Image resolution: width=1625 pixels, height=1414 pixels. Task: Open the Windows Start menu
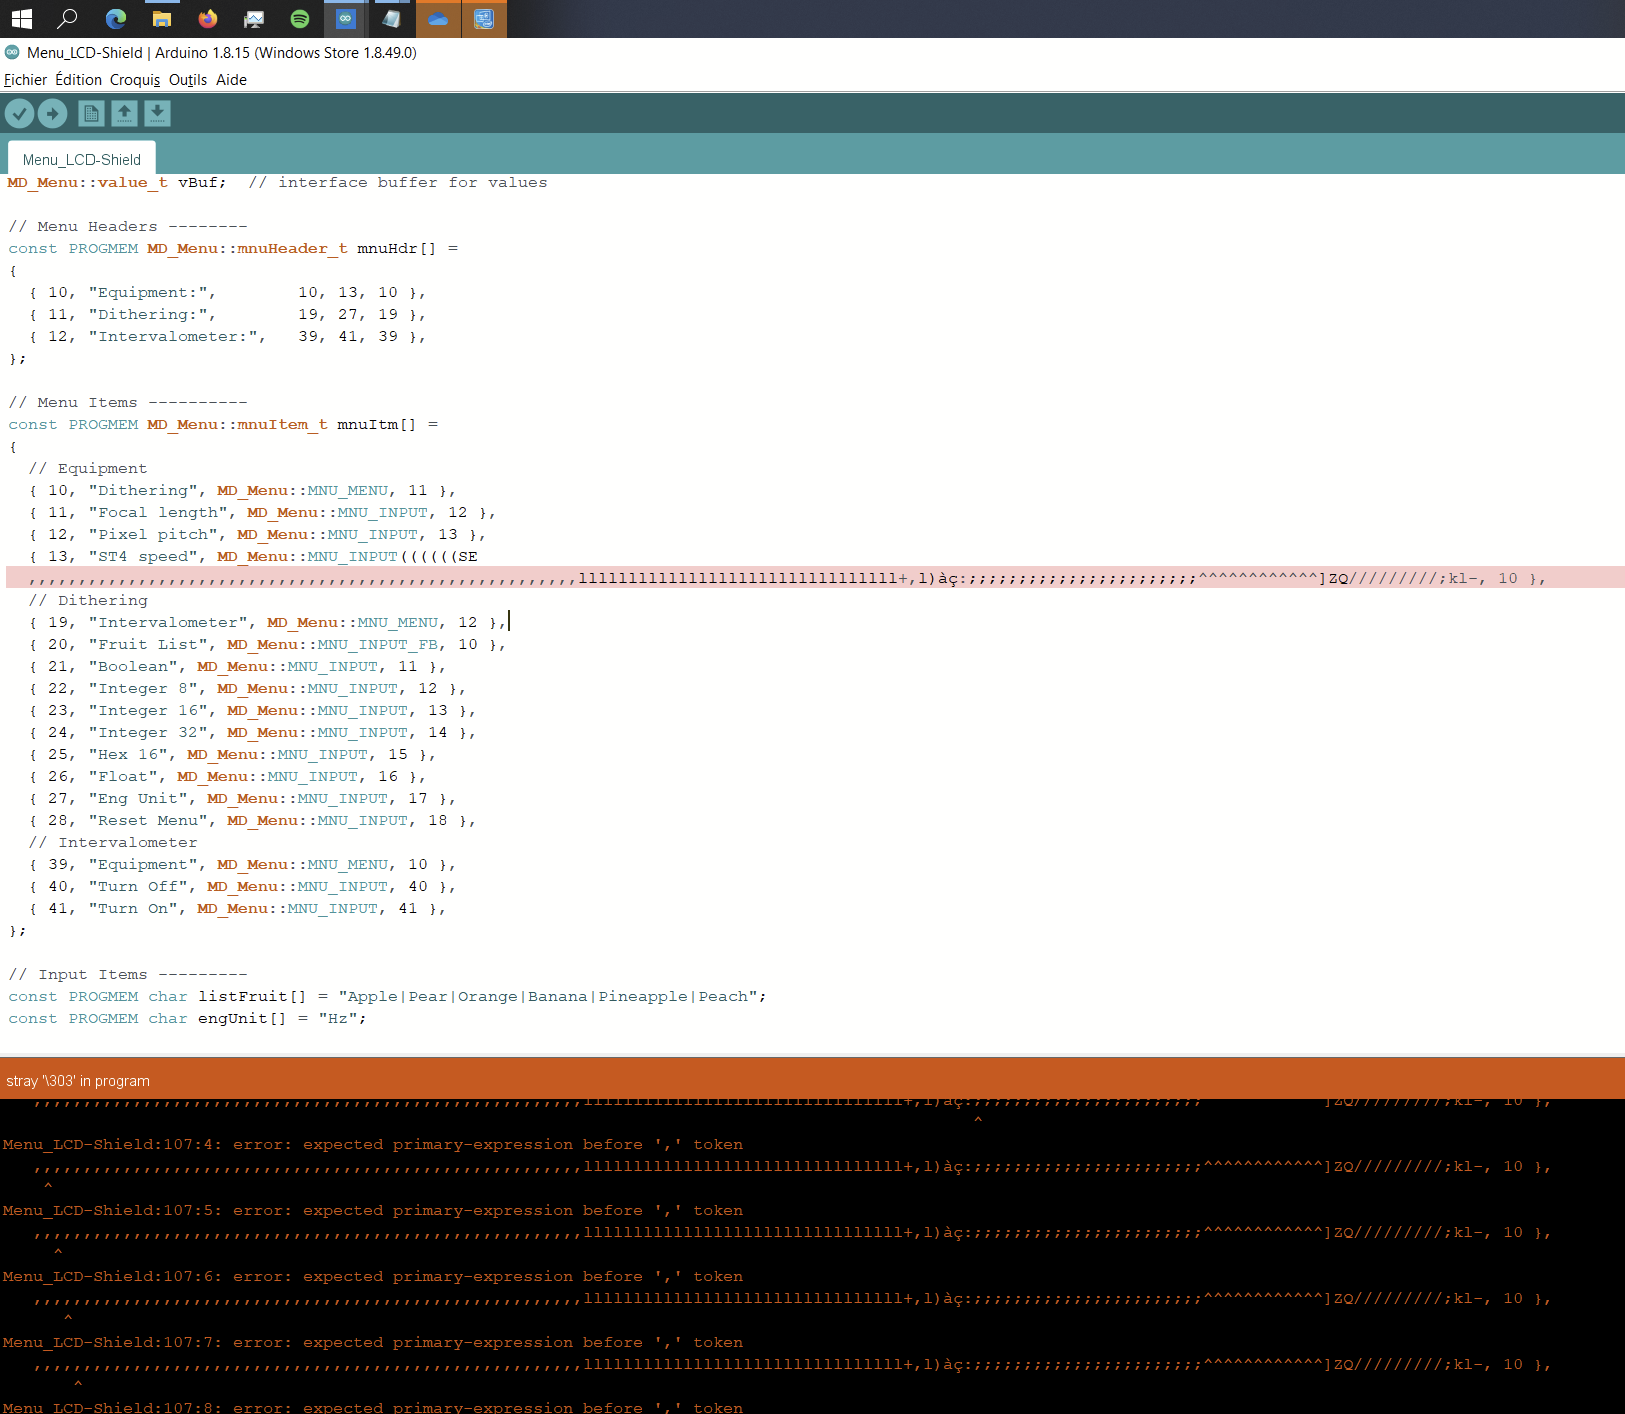click(21, 19)
